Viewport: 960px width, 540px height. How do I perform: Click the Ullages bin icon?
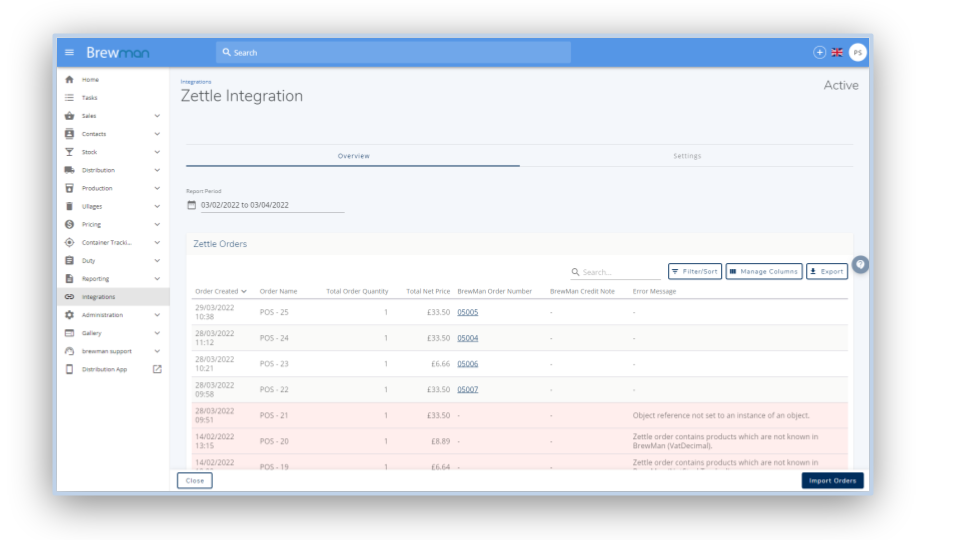click(x=69, y=206)
